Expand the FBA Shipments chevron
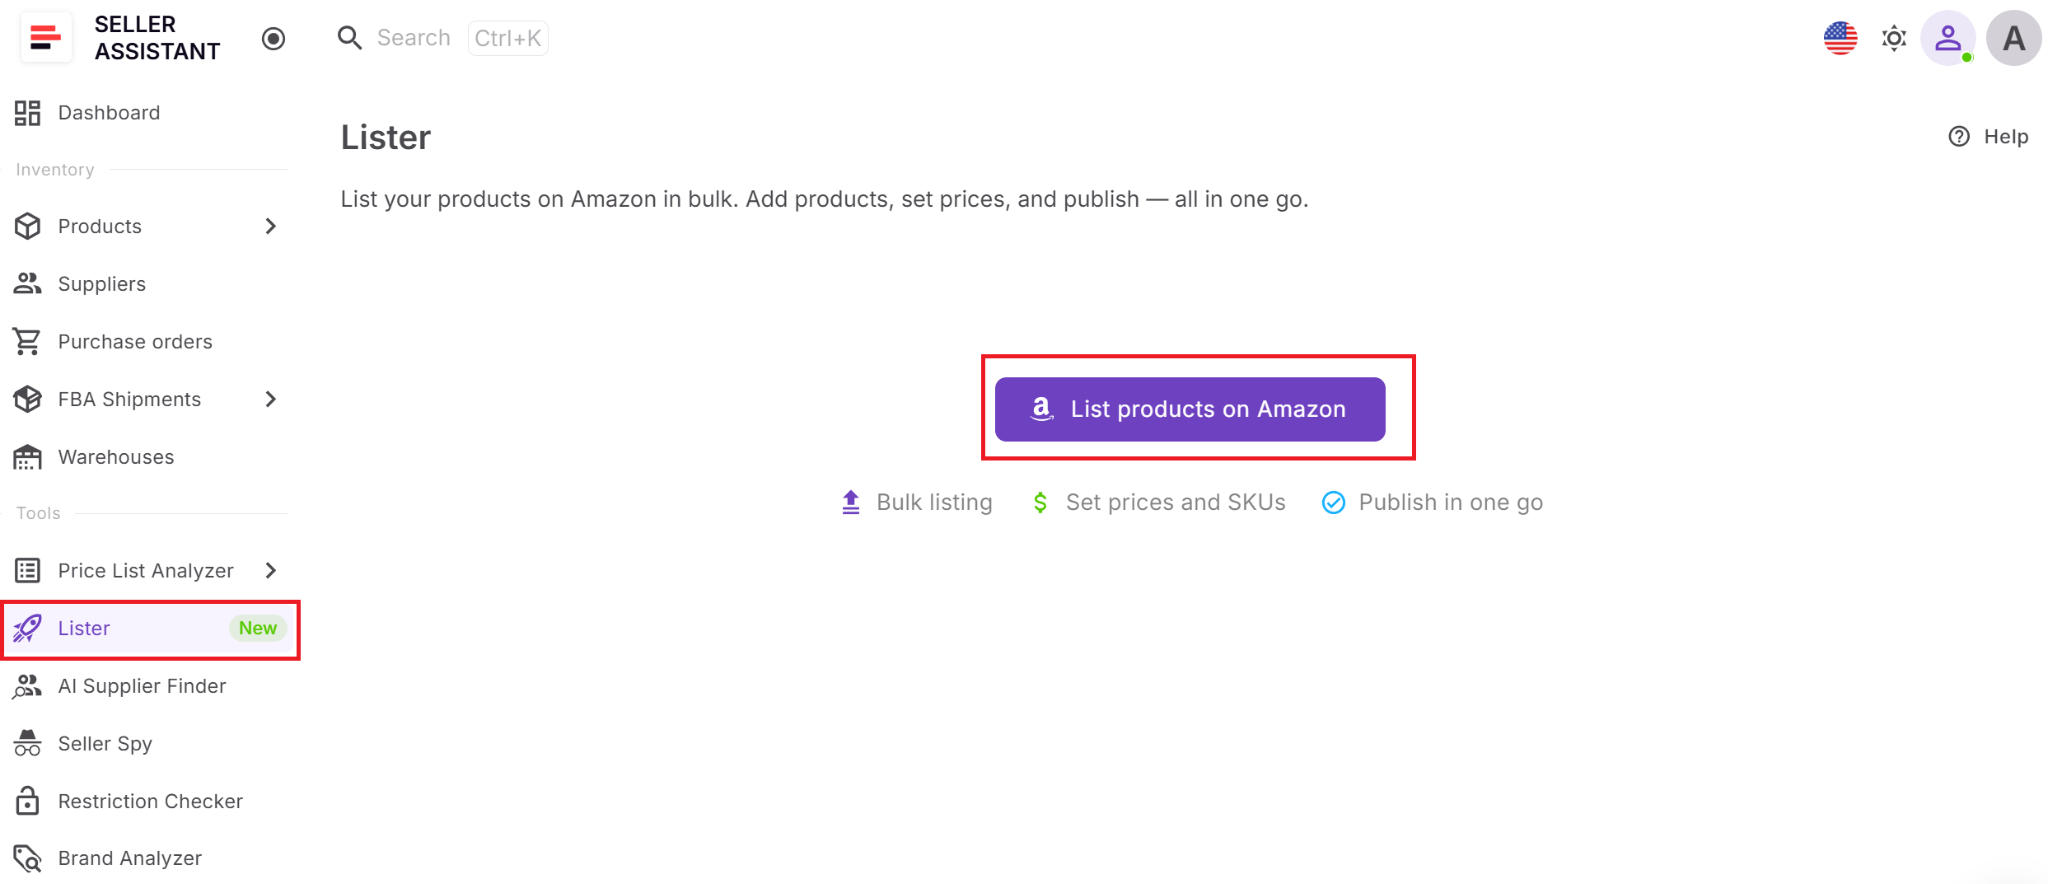Screen dimensions: 2048x884 pos(270,399)
